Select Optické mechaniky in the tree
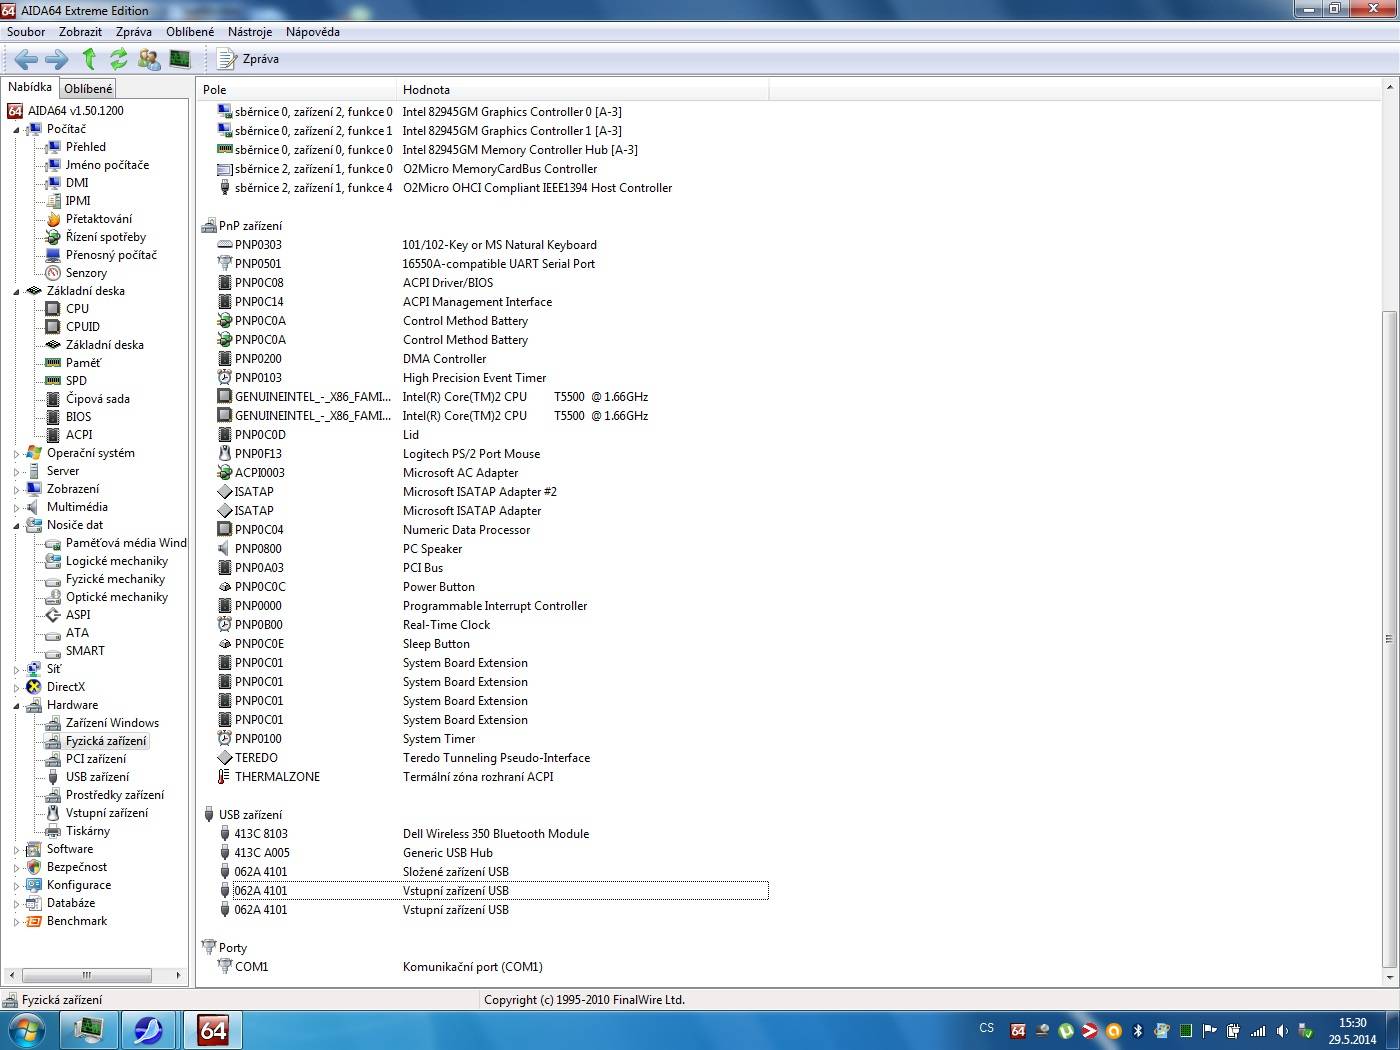1400x1050 pixels. click(x=117, y=597)
